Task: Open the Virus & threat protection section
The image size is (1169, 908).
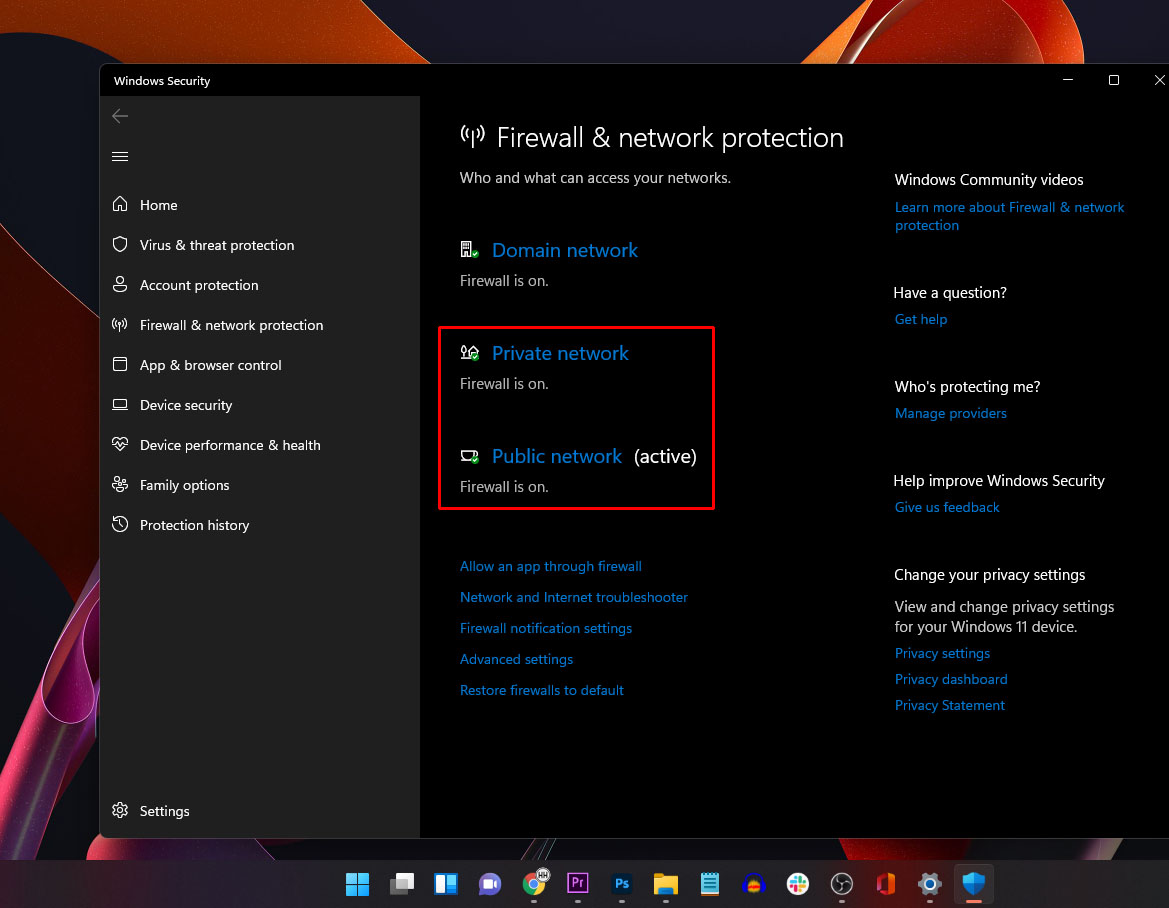Action: [x=216, y=245]
